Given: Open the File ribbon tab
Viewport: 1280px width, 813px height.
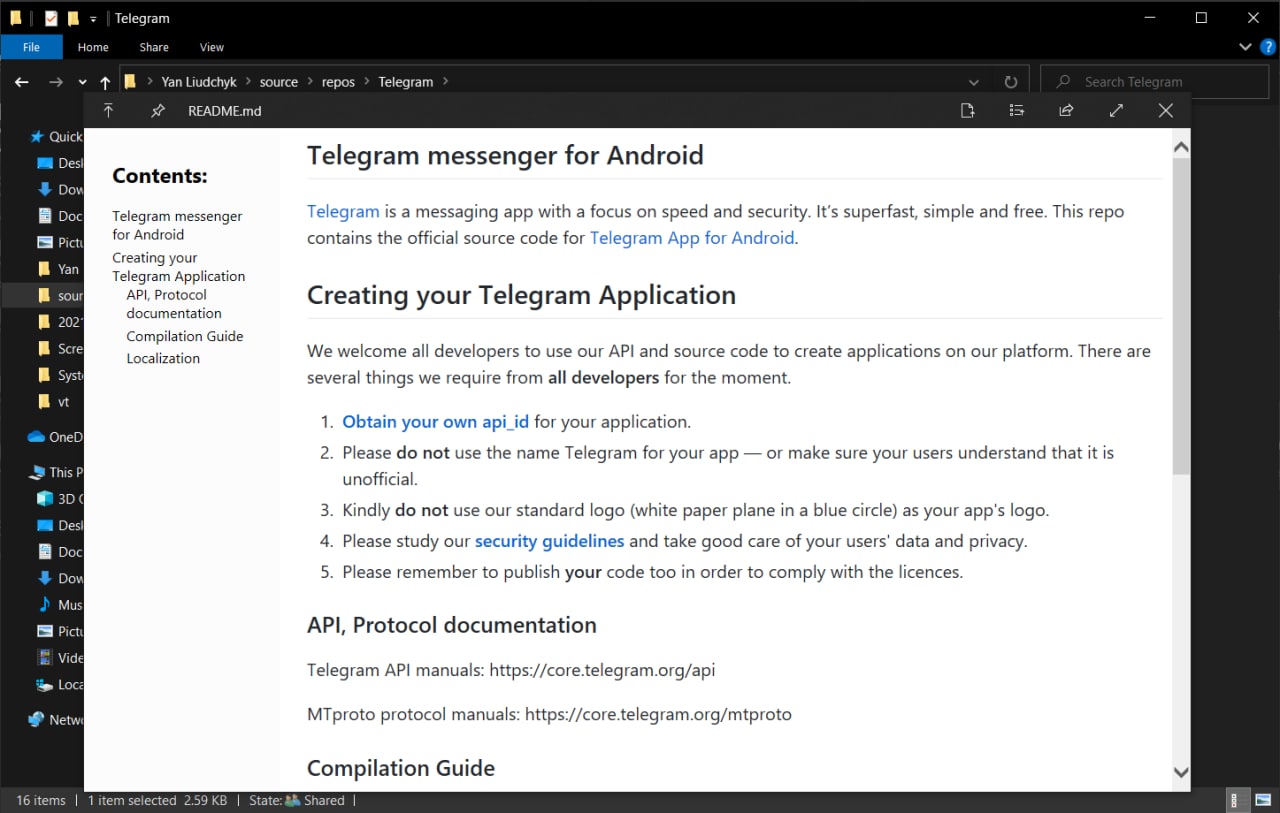Looking at the screenshot, I should [x=31, y=47].
